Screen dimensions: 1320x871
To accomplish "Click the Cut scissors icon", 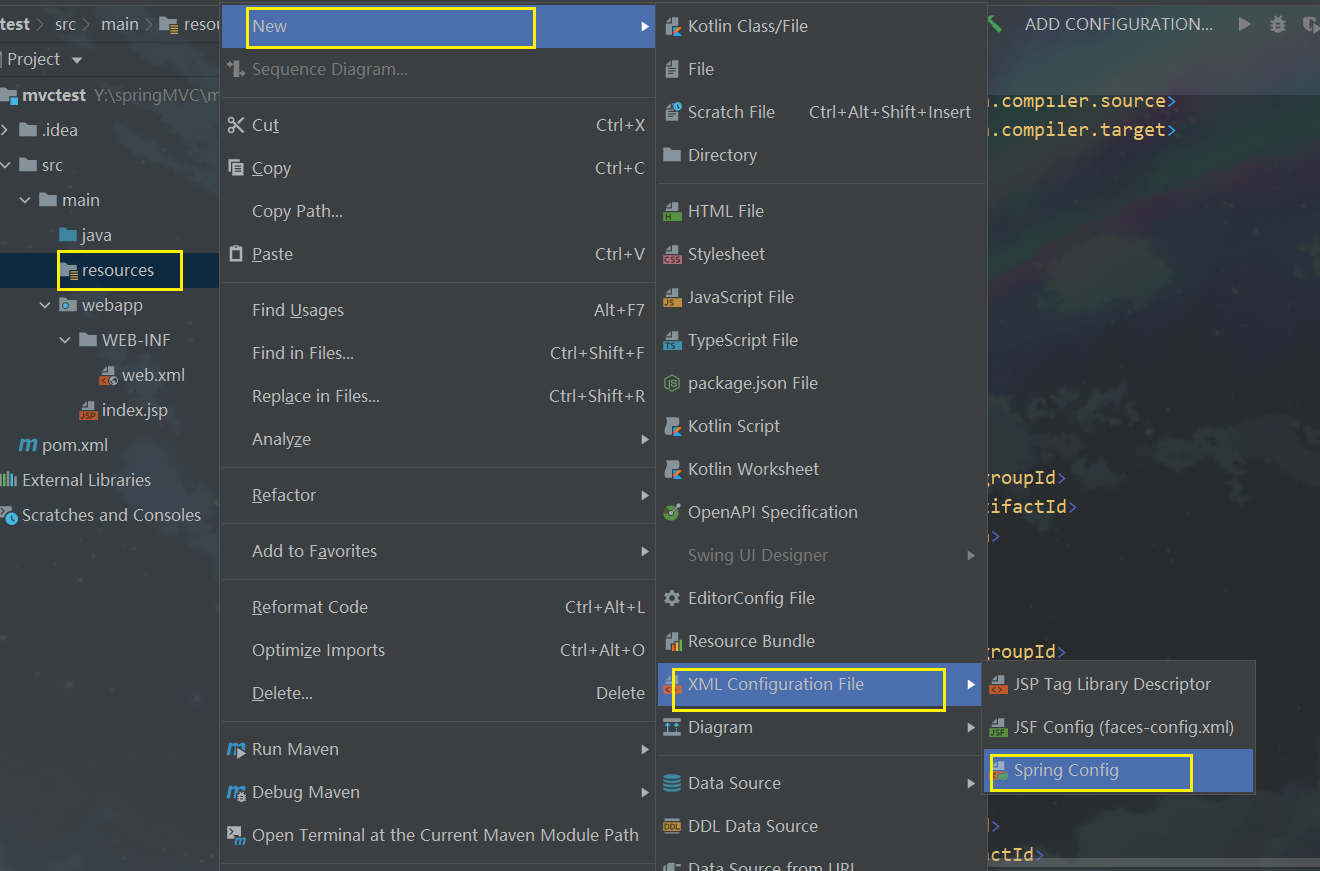I will (236, 125).
